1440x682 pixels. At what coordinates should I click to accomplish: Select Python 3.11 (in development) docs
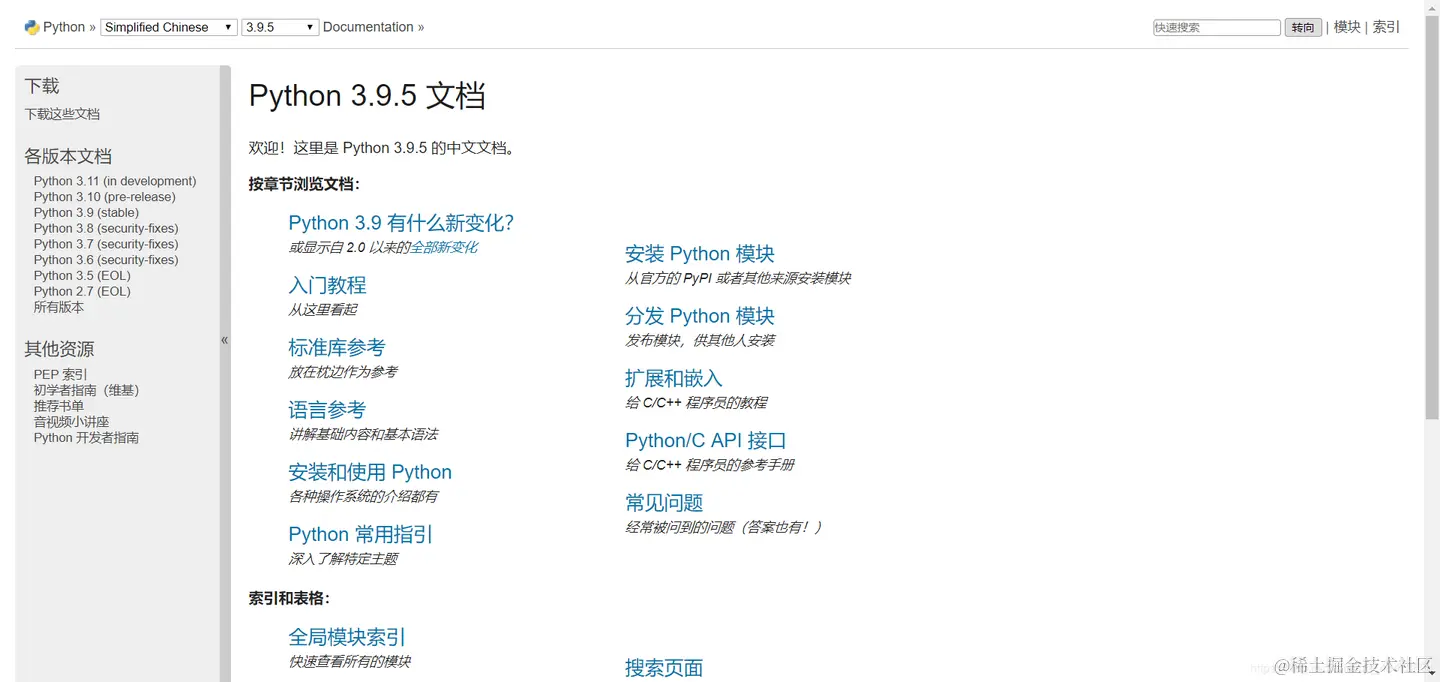point(115,181)
